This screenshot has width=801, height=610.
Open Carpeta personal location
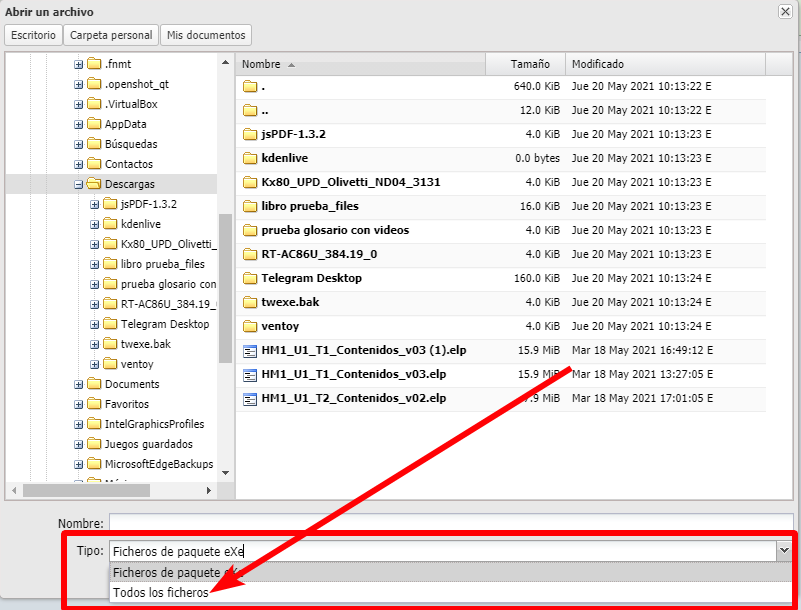coord(111,35)
